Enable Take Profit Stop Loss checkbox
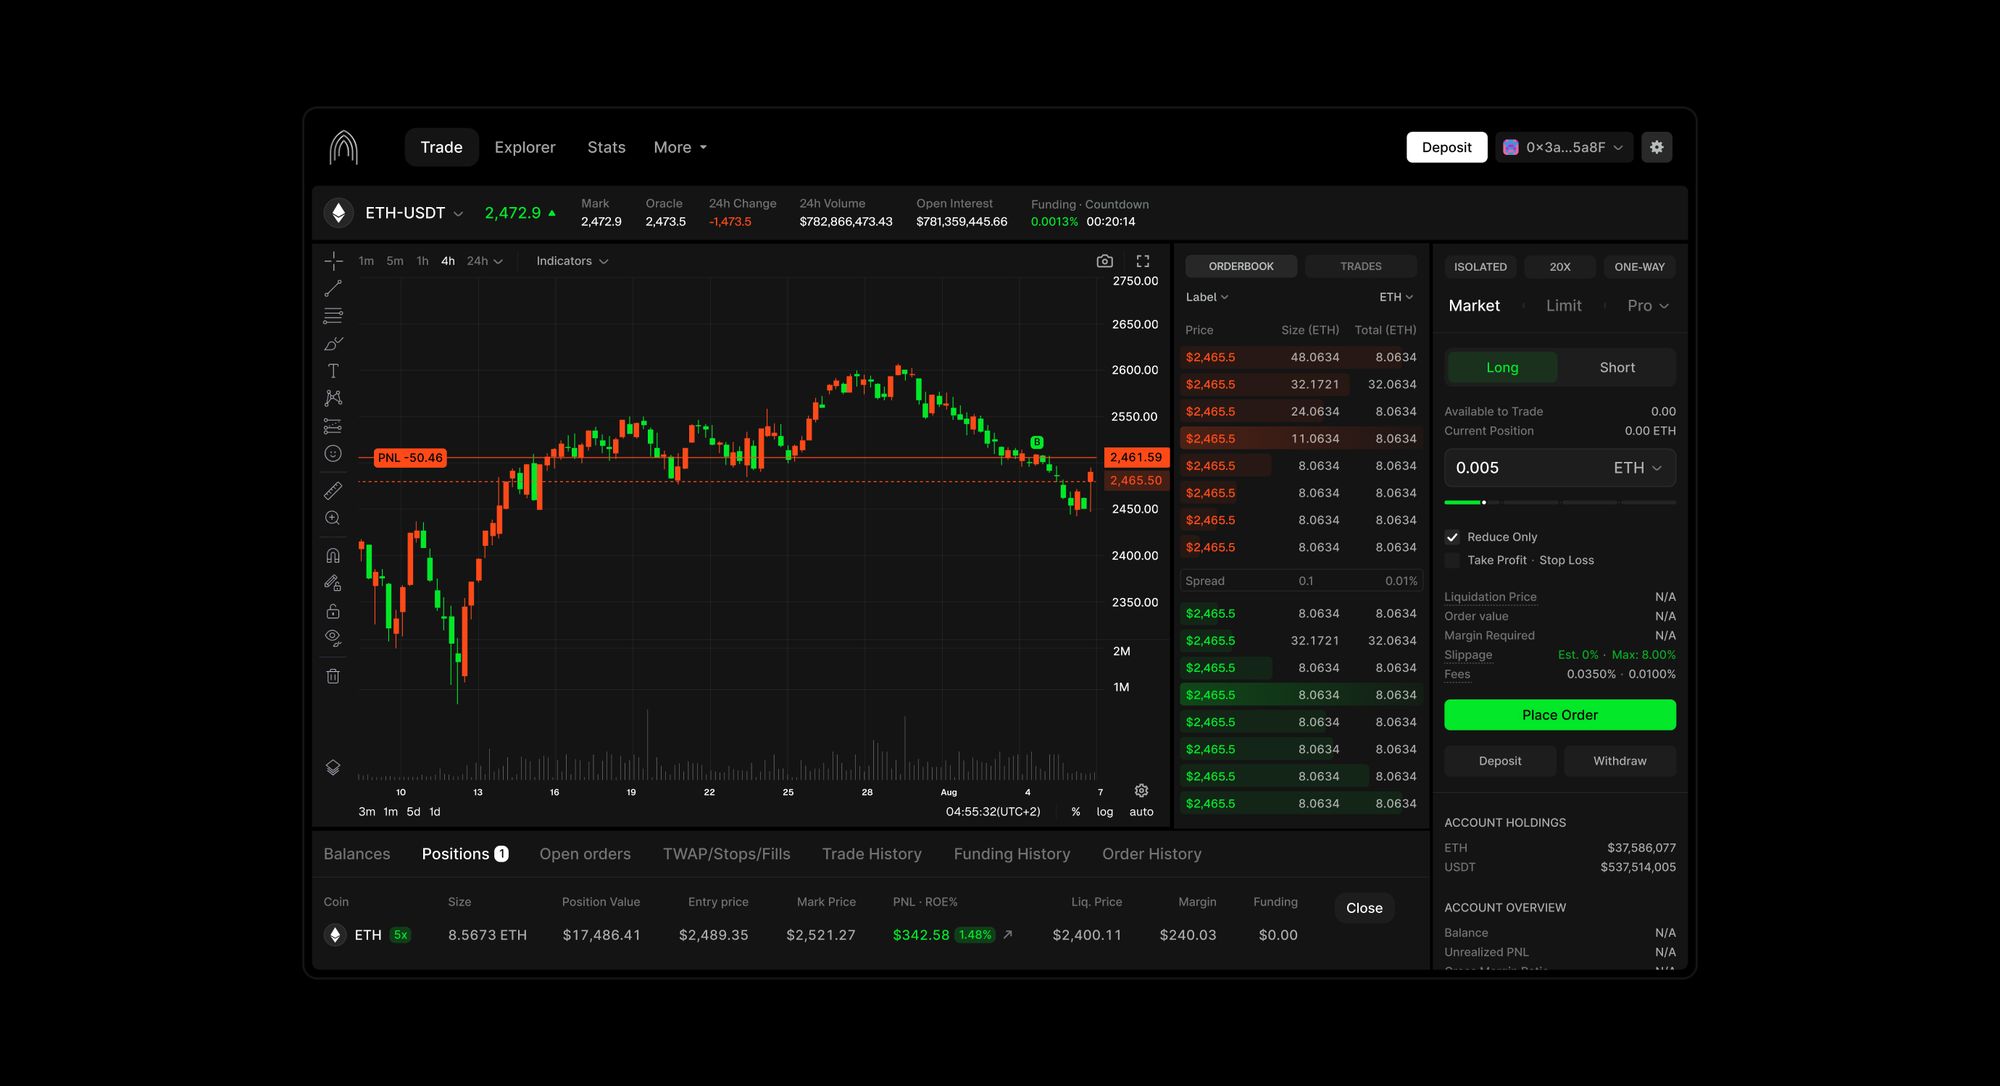Screen dimensions: 2000x1086 [1452, 560]
